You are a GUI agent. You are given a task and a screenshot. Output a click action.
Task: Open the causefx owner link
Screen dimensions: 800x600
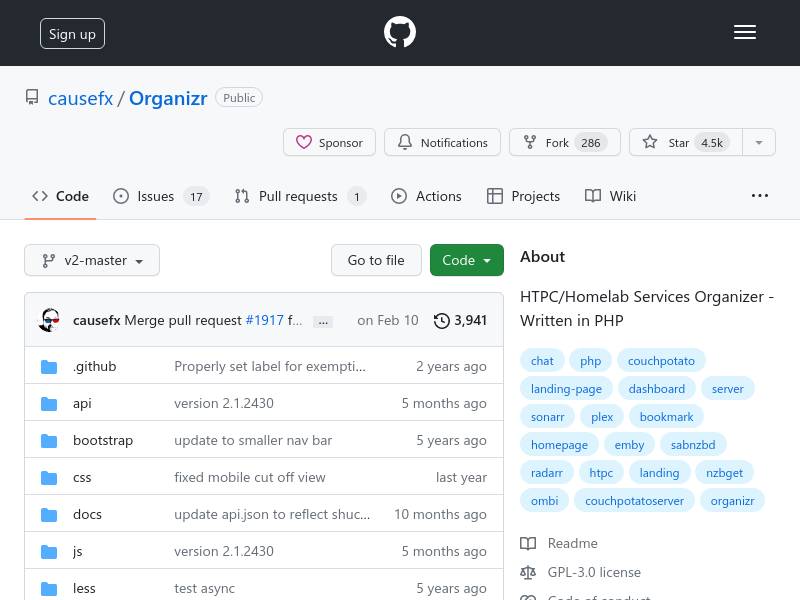[81, 98]
